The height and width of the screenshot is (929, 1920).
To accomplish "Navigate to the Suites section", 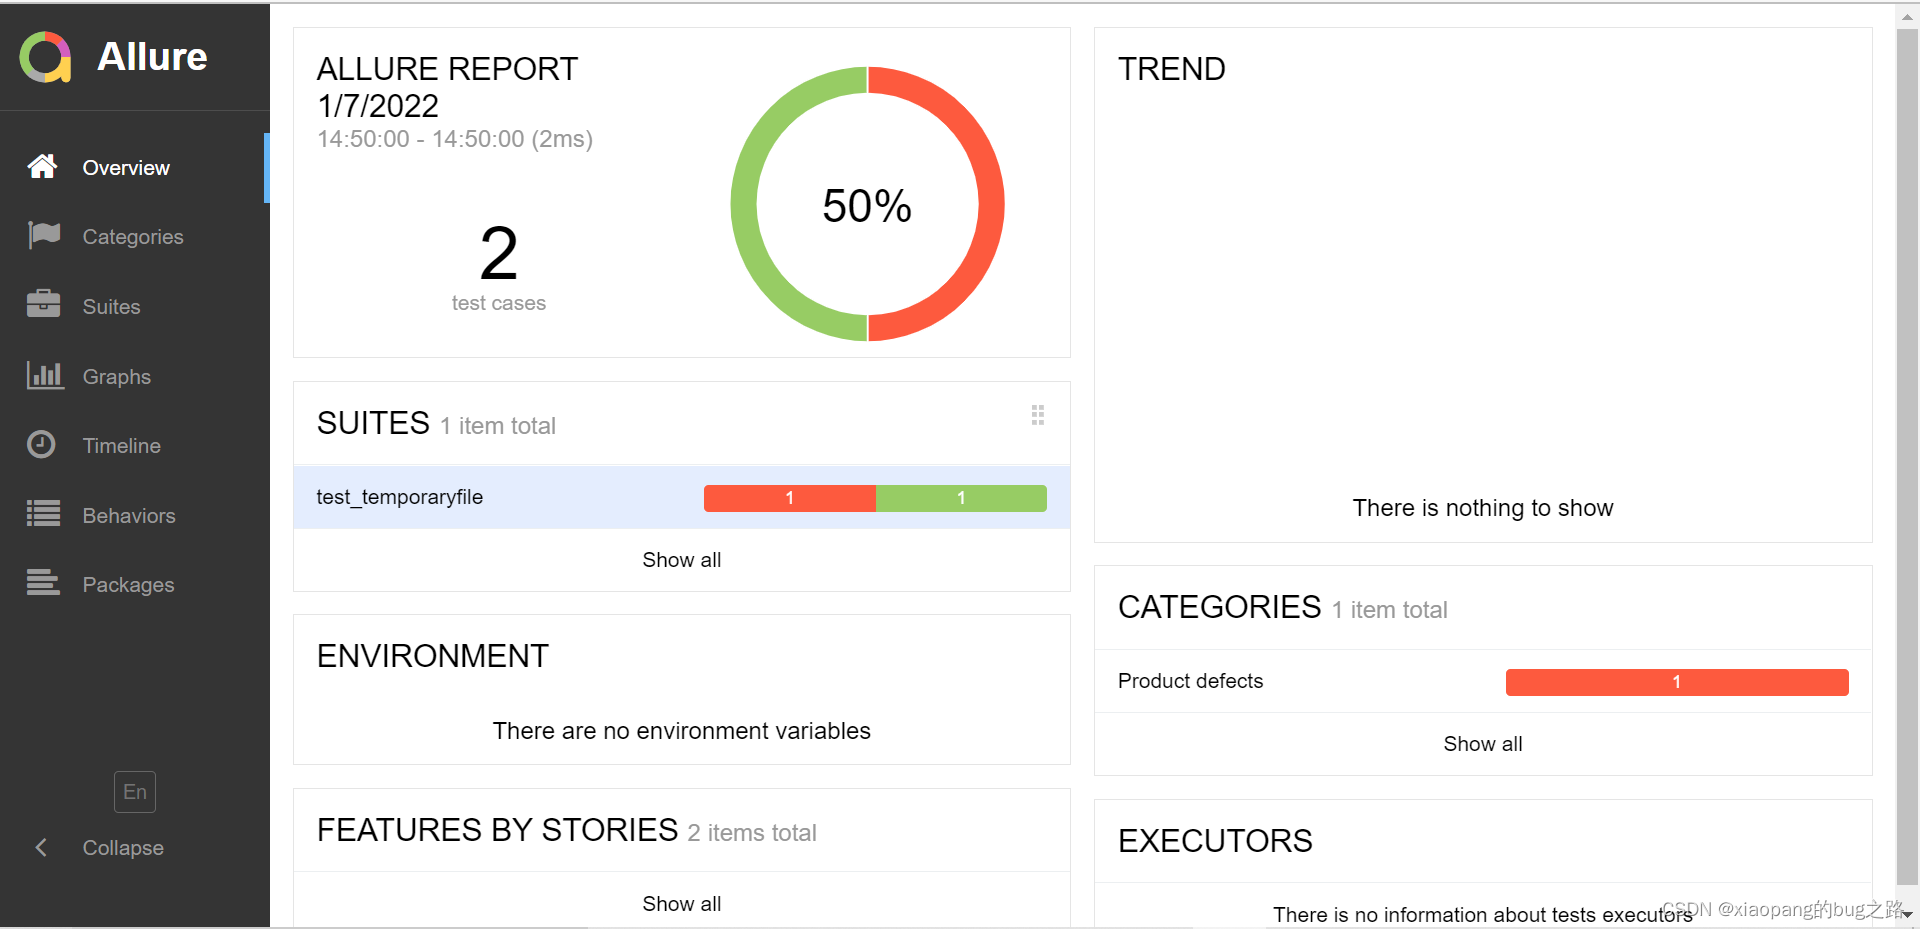I will (x=135, y=307).
